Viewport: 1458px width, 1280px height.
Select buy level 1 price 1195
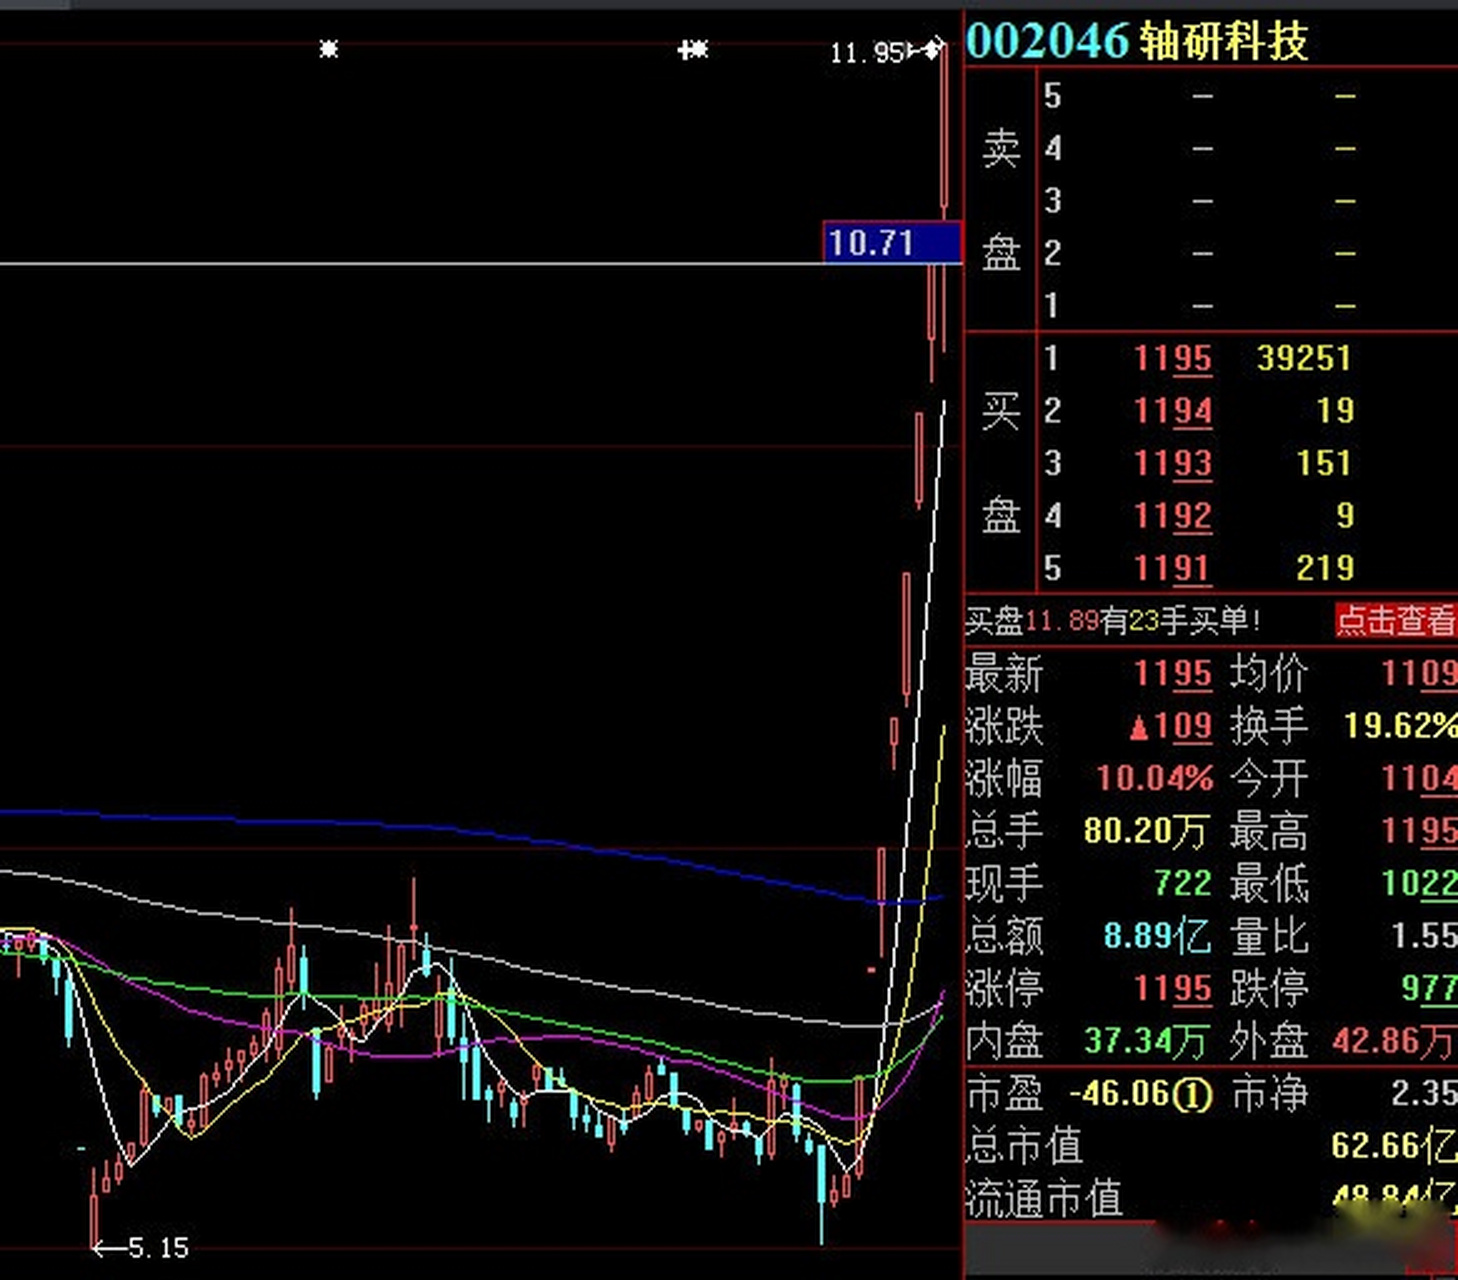[x=1173, y=358]
